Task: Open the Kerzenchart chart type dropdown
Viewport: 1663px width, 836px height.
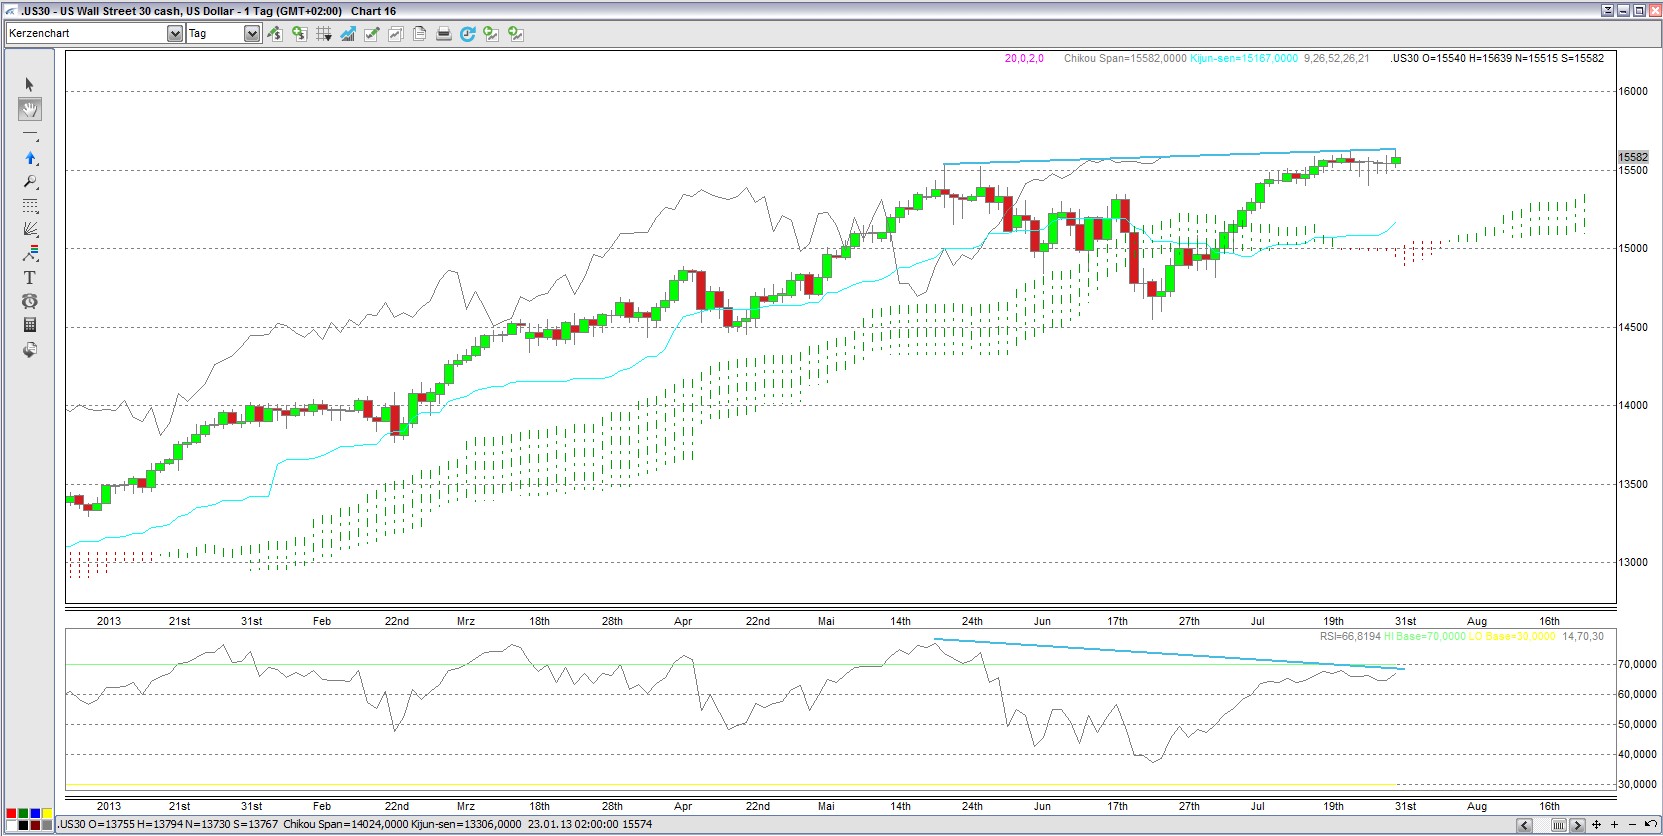Action: tap(175, 34)
